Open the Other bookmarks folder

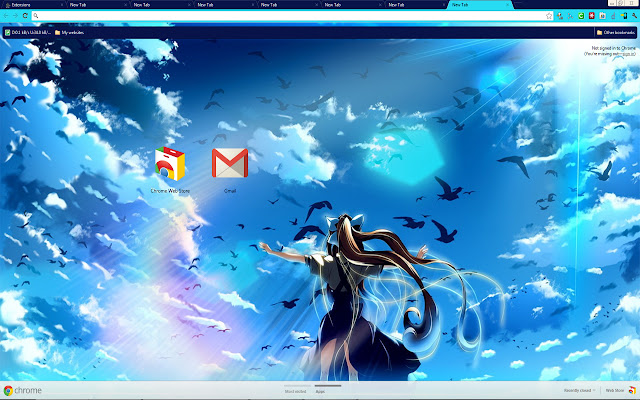point(616,32)
